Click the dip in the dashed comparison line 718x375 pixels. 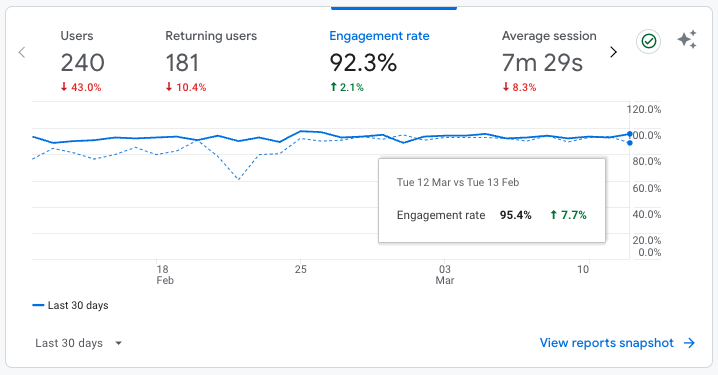239,179
